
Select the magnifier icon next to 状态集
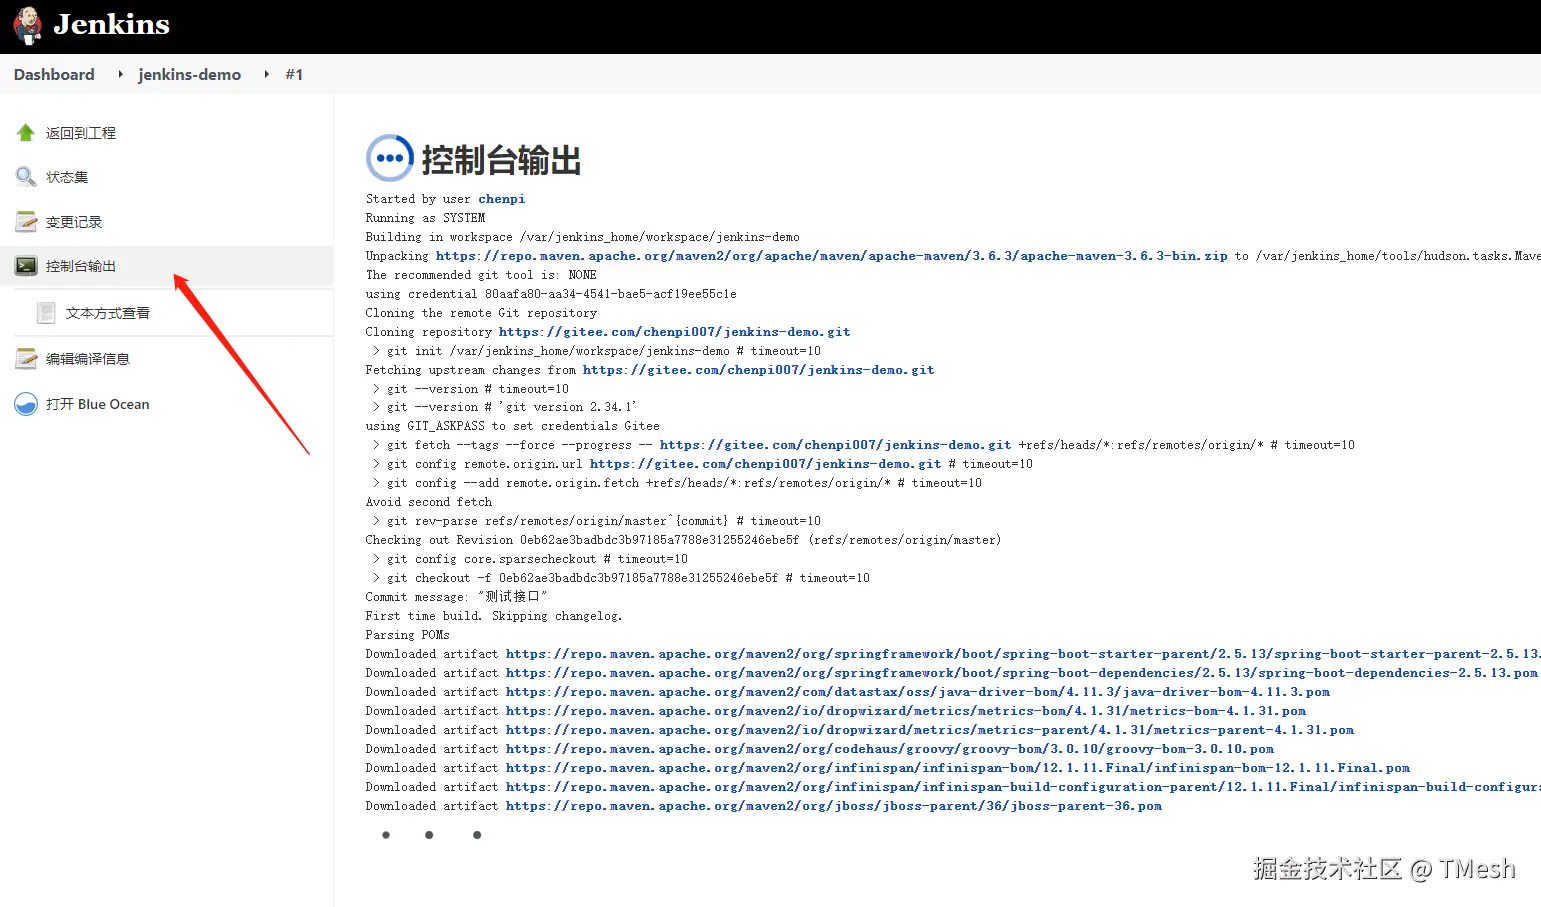[x=24, y=176]
